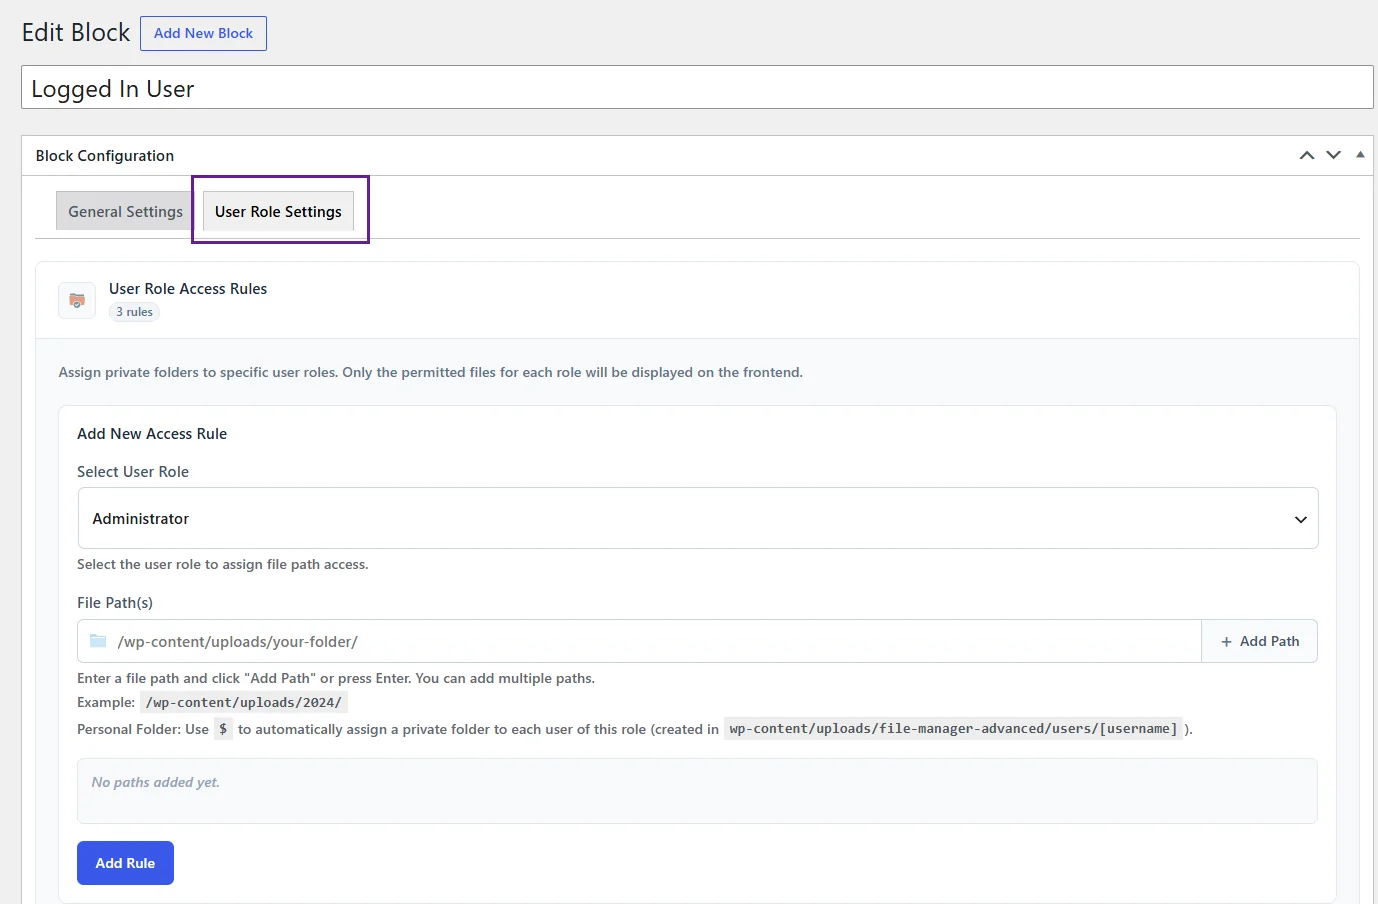Open User Role Settings tab
The width and height of the screenshot is (1378, 904).
(x=278, y=211)
